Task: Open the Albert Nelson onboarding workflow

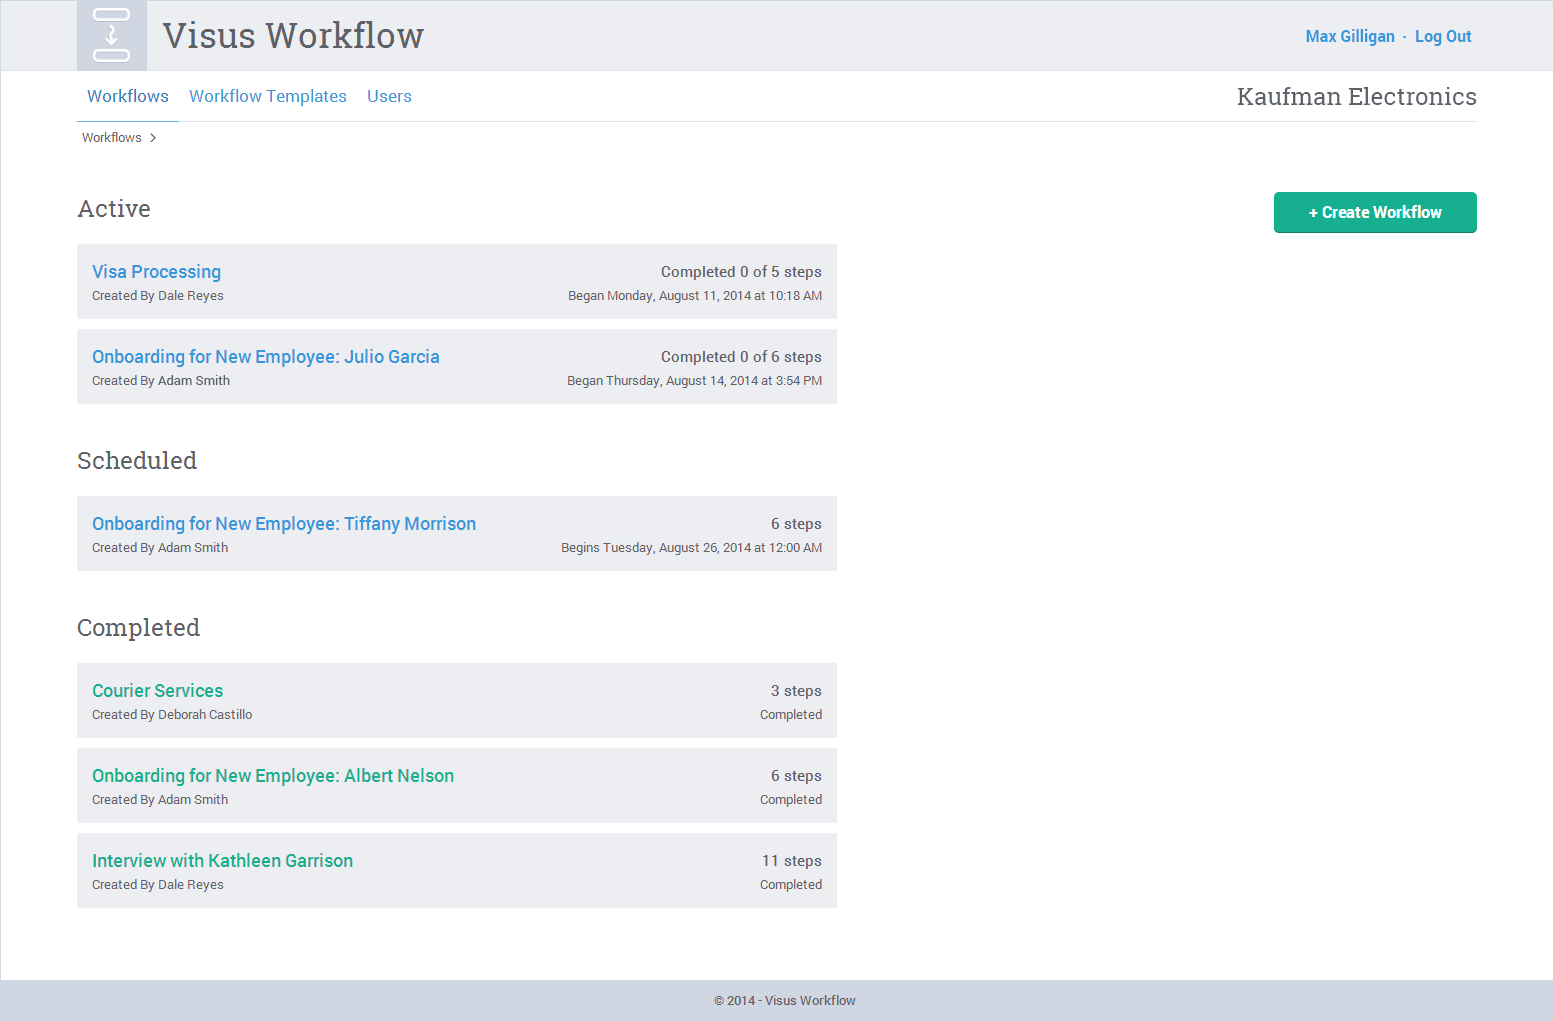Action: click(x=272, y=776)
